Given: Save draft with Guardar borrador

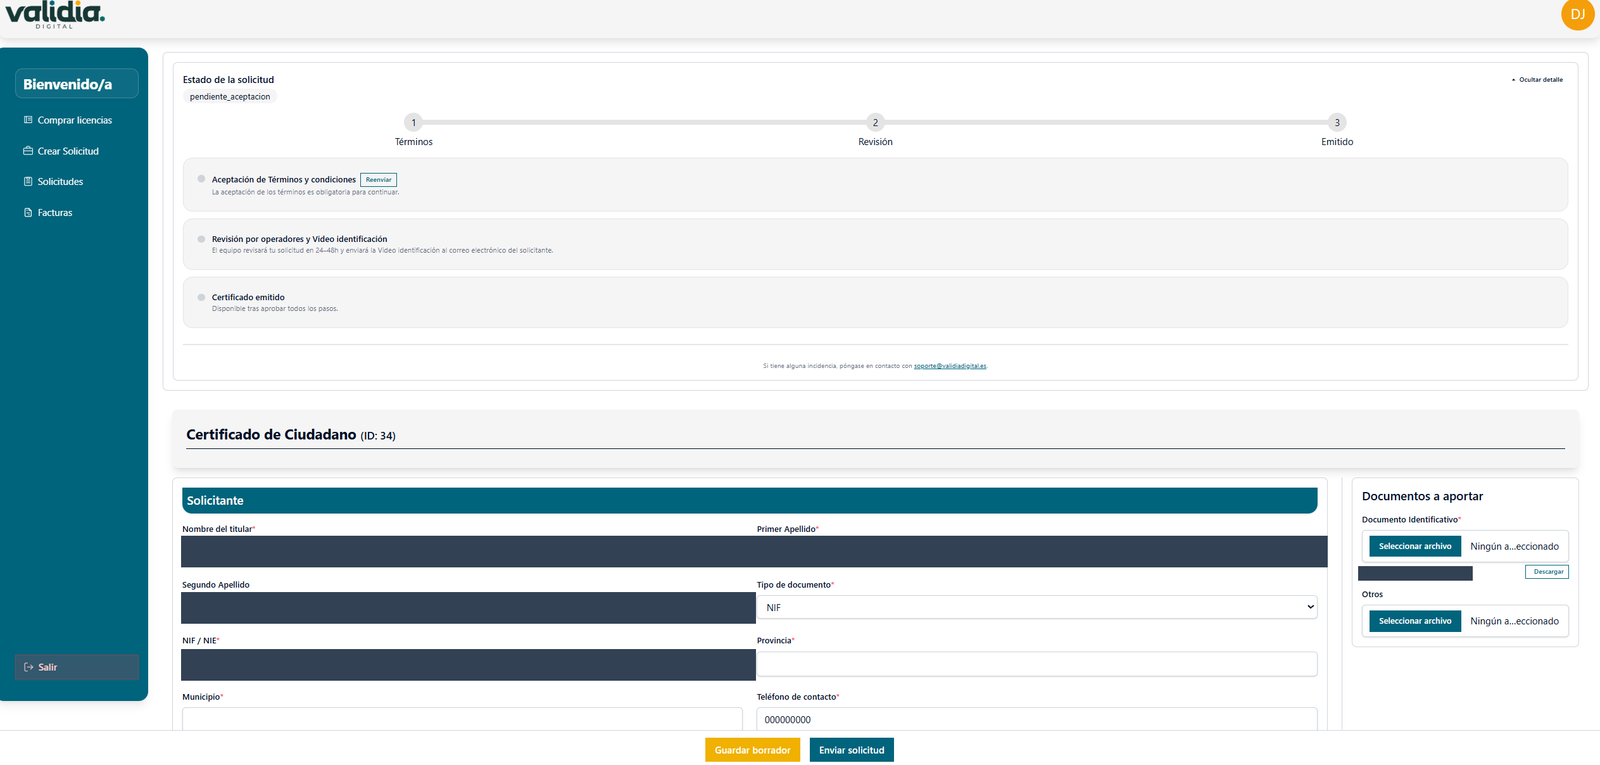Looking at the screenshot, I should [x=752, y=750].
